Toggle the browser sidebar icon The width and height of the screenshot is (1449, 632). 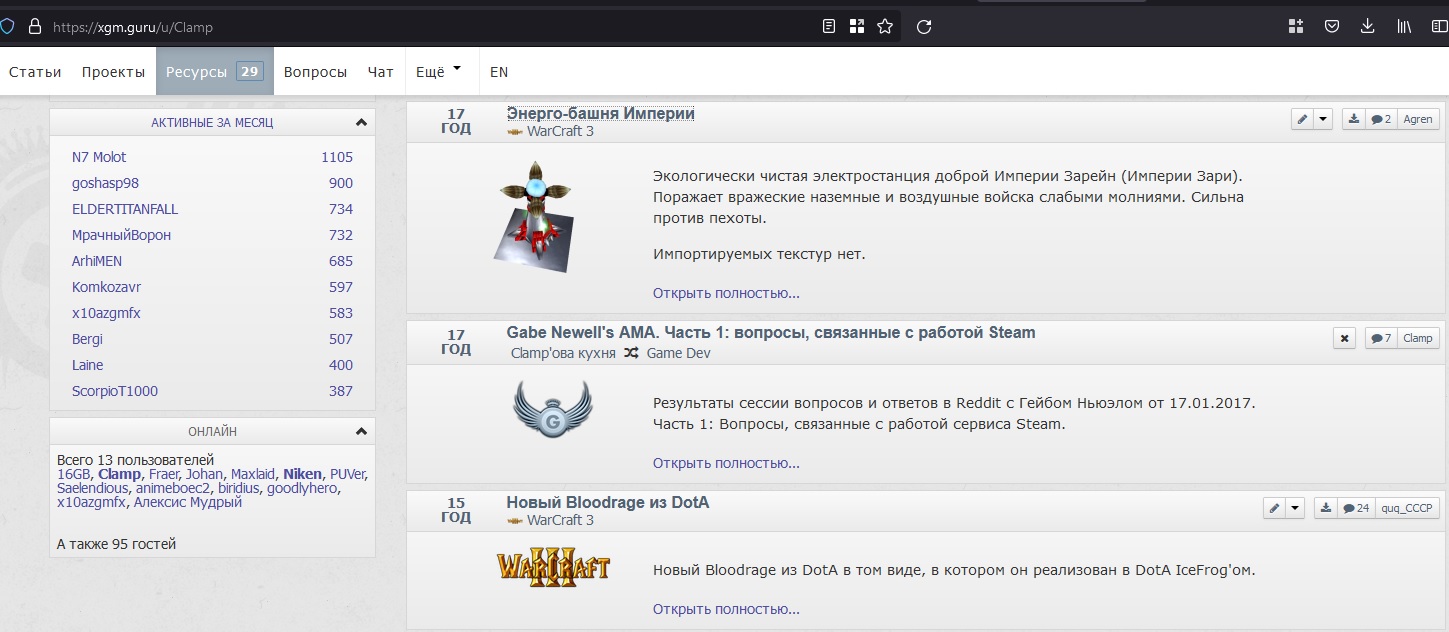click(1440, 27)
